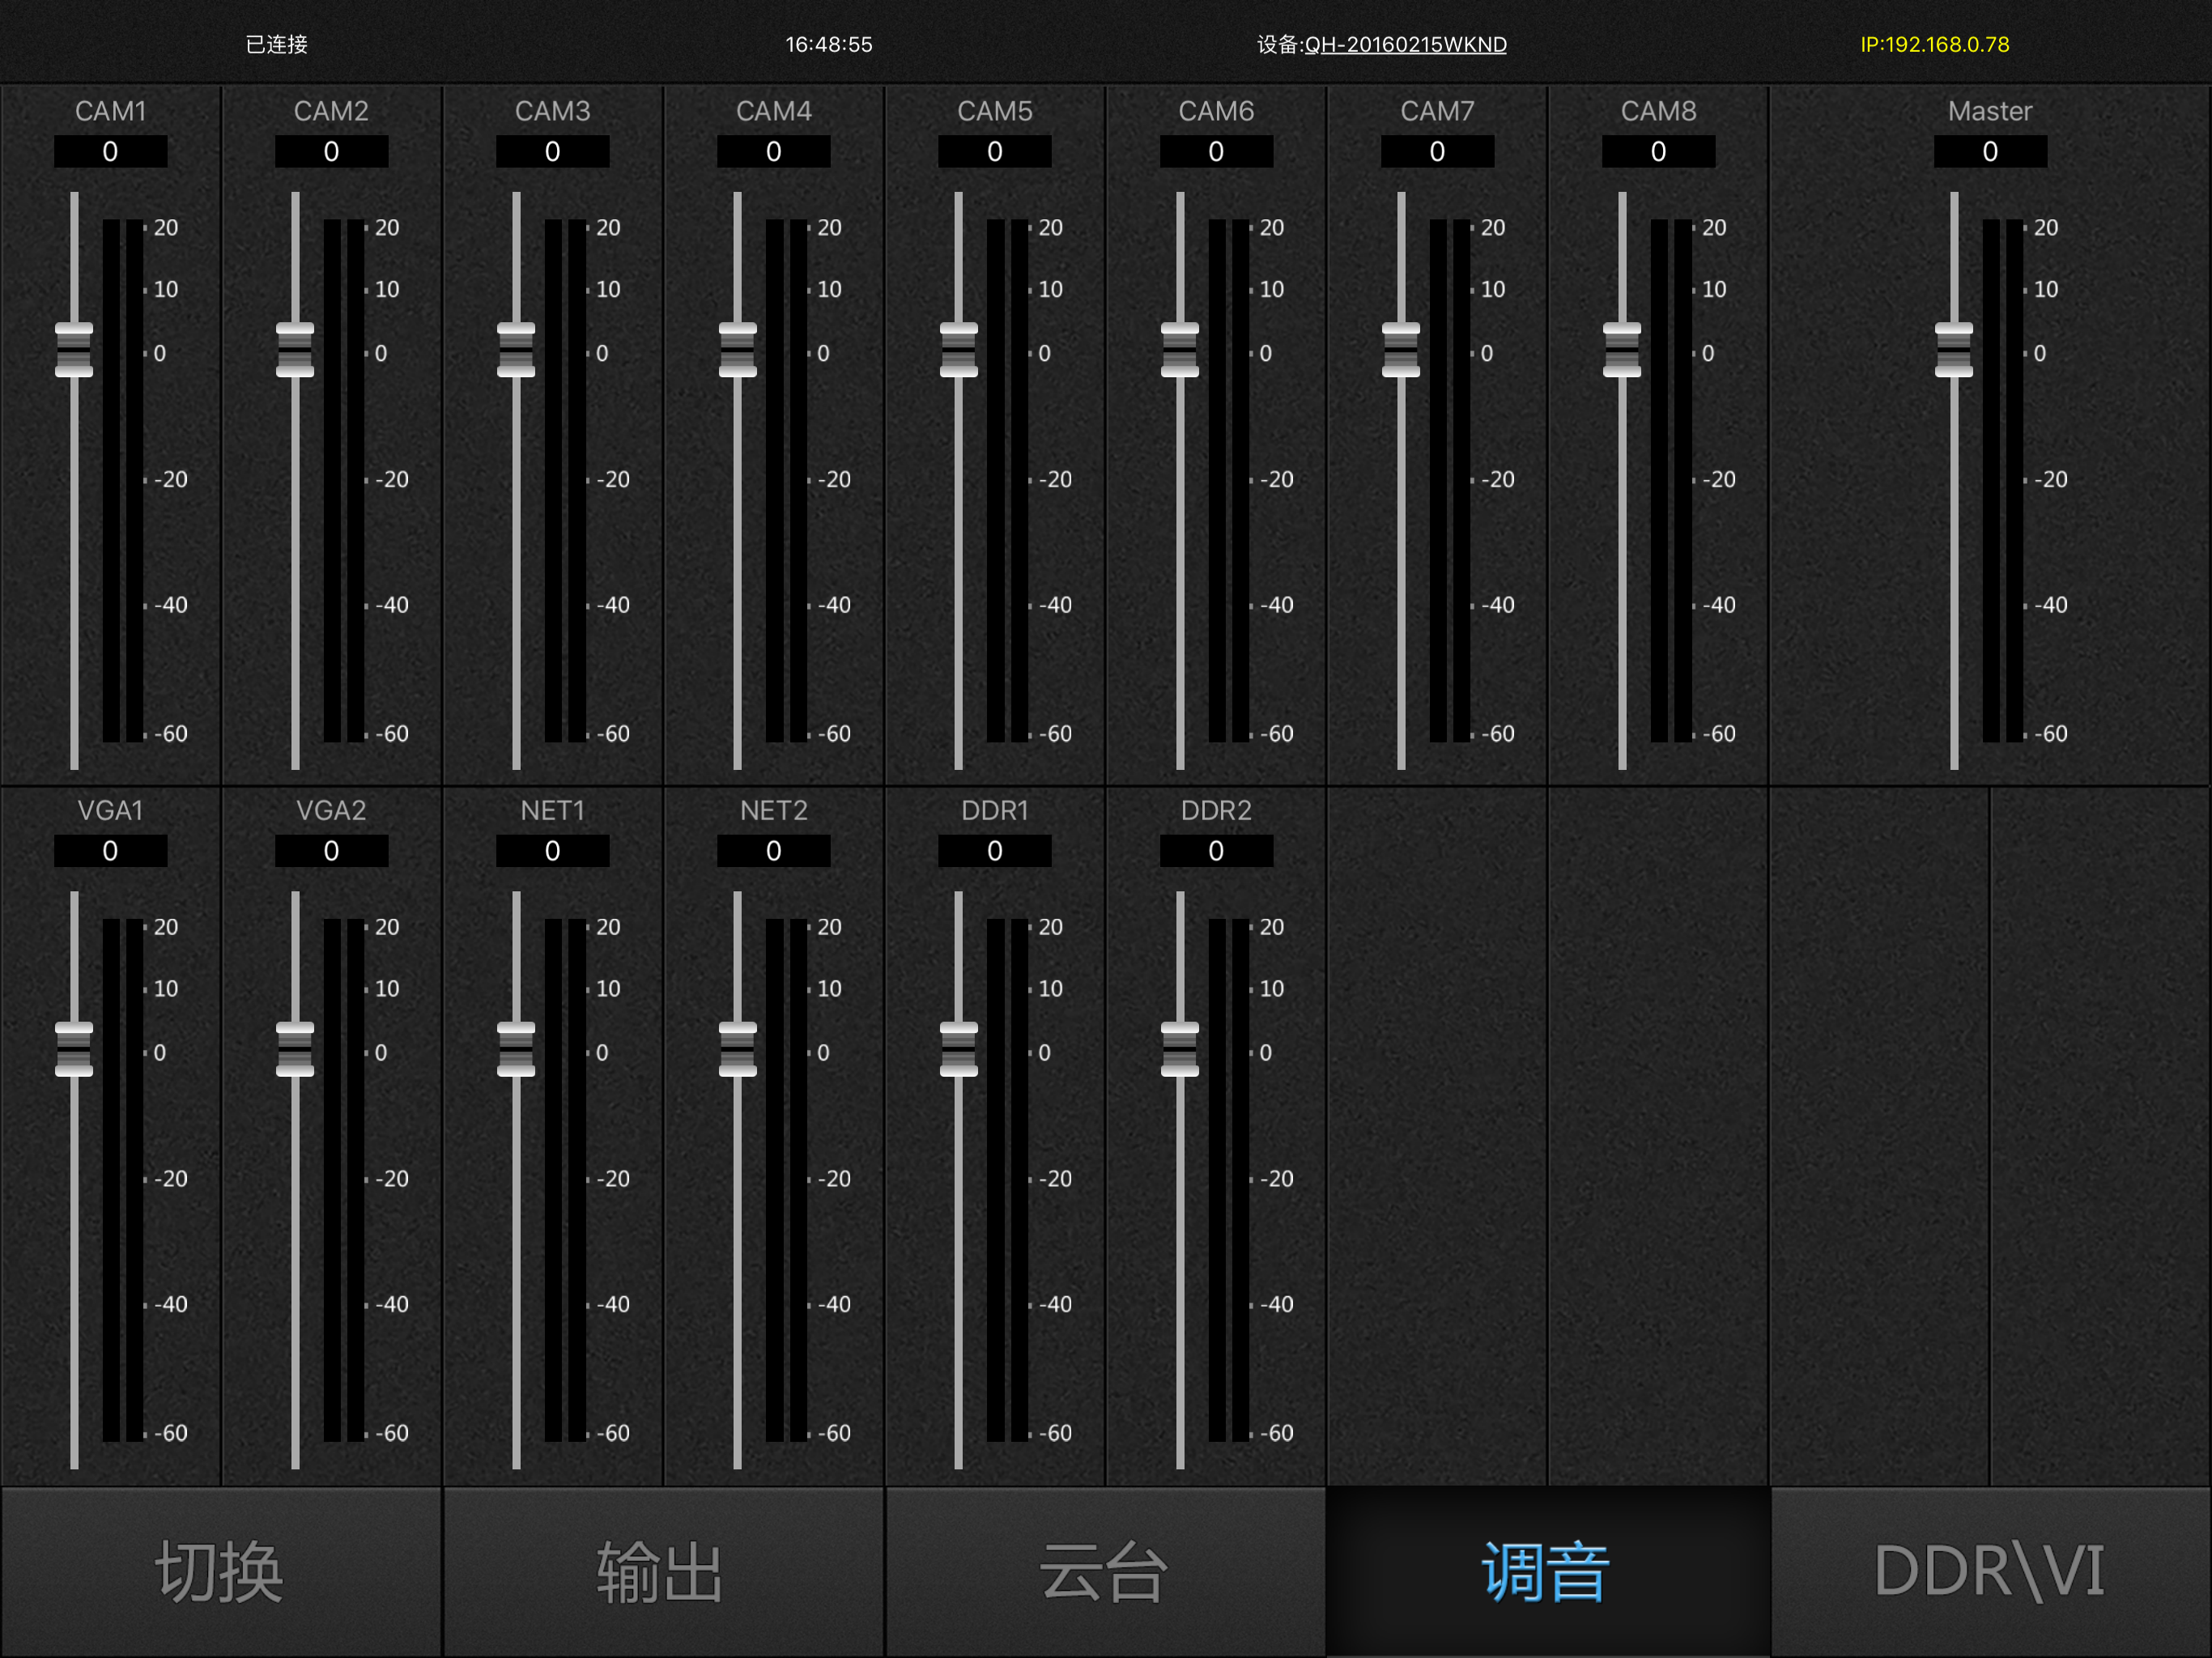Click the CAM8 channel label

click(x=1658, y=111)
